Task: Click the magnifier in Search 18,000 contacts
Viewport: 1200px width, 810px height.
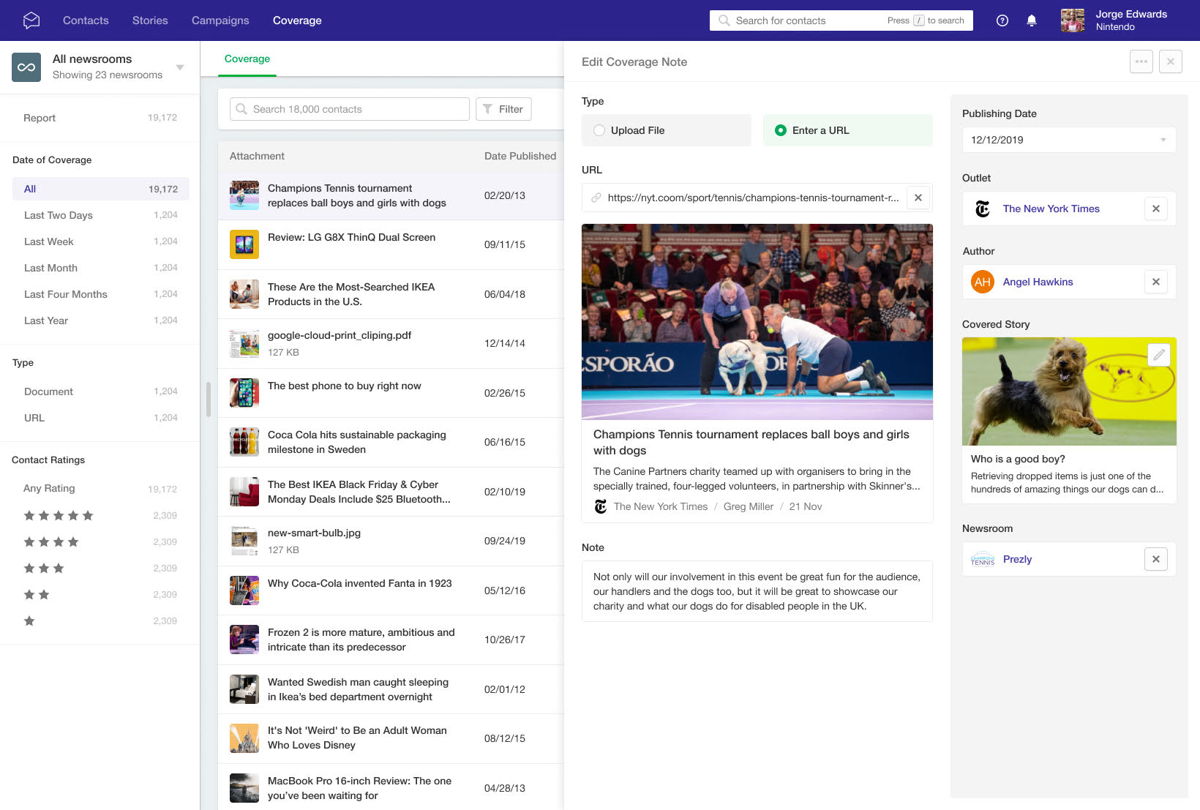Action: tap(242, 109)
